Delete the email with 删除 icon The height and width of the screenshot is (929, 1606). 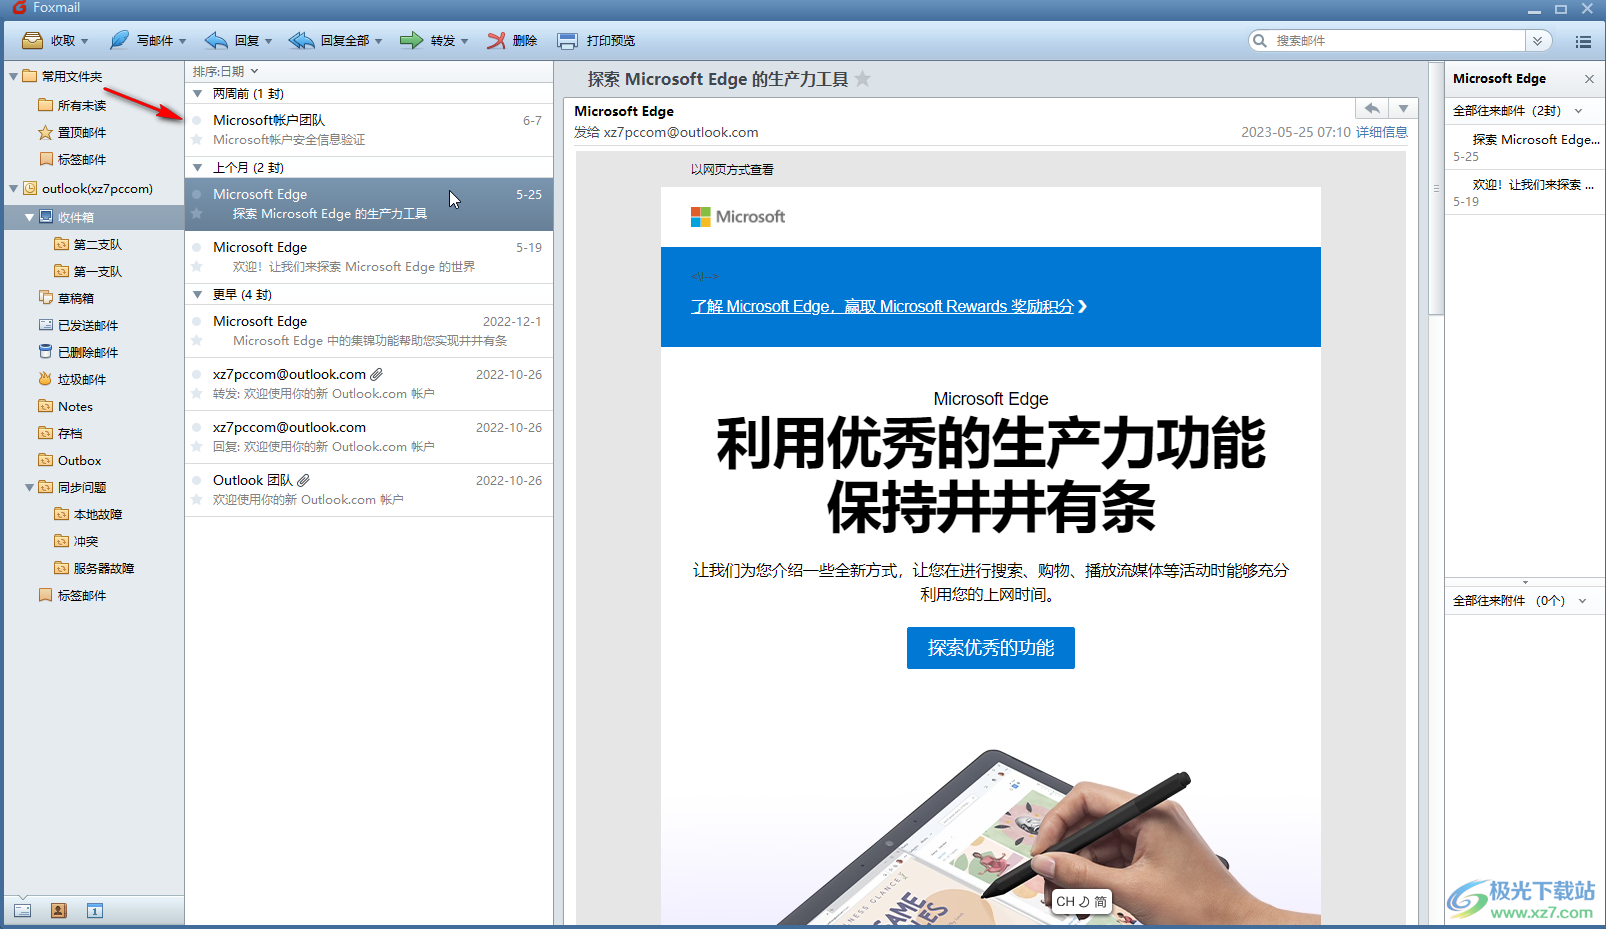pyautogui.click(x=496, y=41)
